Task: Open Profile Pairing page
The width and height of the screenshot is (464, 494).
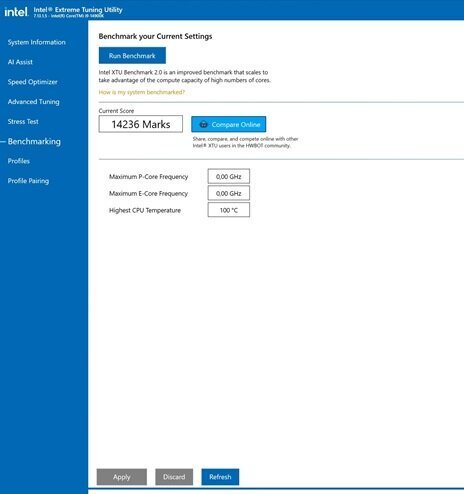Action: (x=28, y=181)
